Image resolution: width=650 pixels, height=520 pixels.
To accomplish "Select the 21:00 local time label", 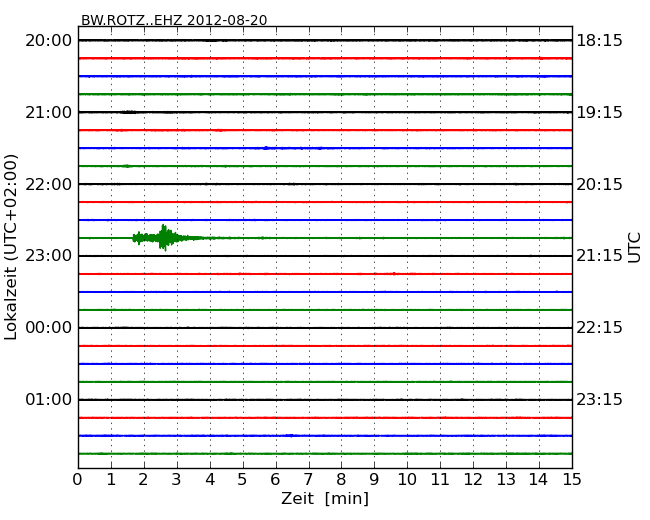I will (49, 112).
